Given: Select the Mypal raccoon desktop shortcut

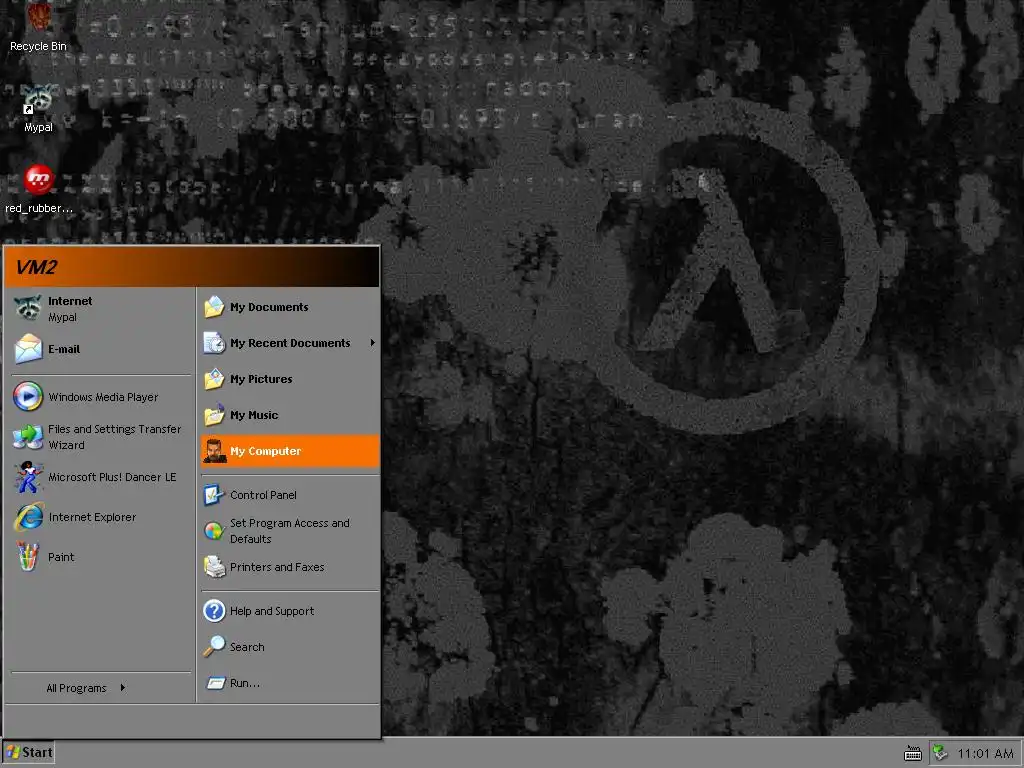Looking at the screenshot, I should [x=38, y=99].
